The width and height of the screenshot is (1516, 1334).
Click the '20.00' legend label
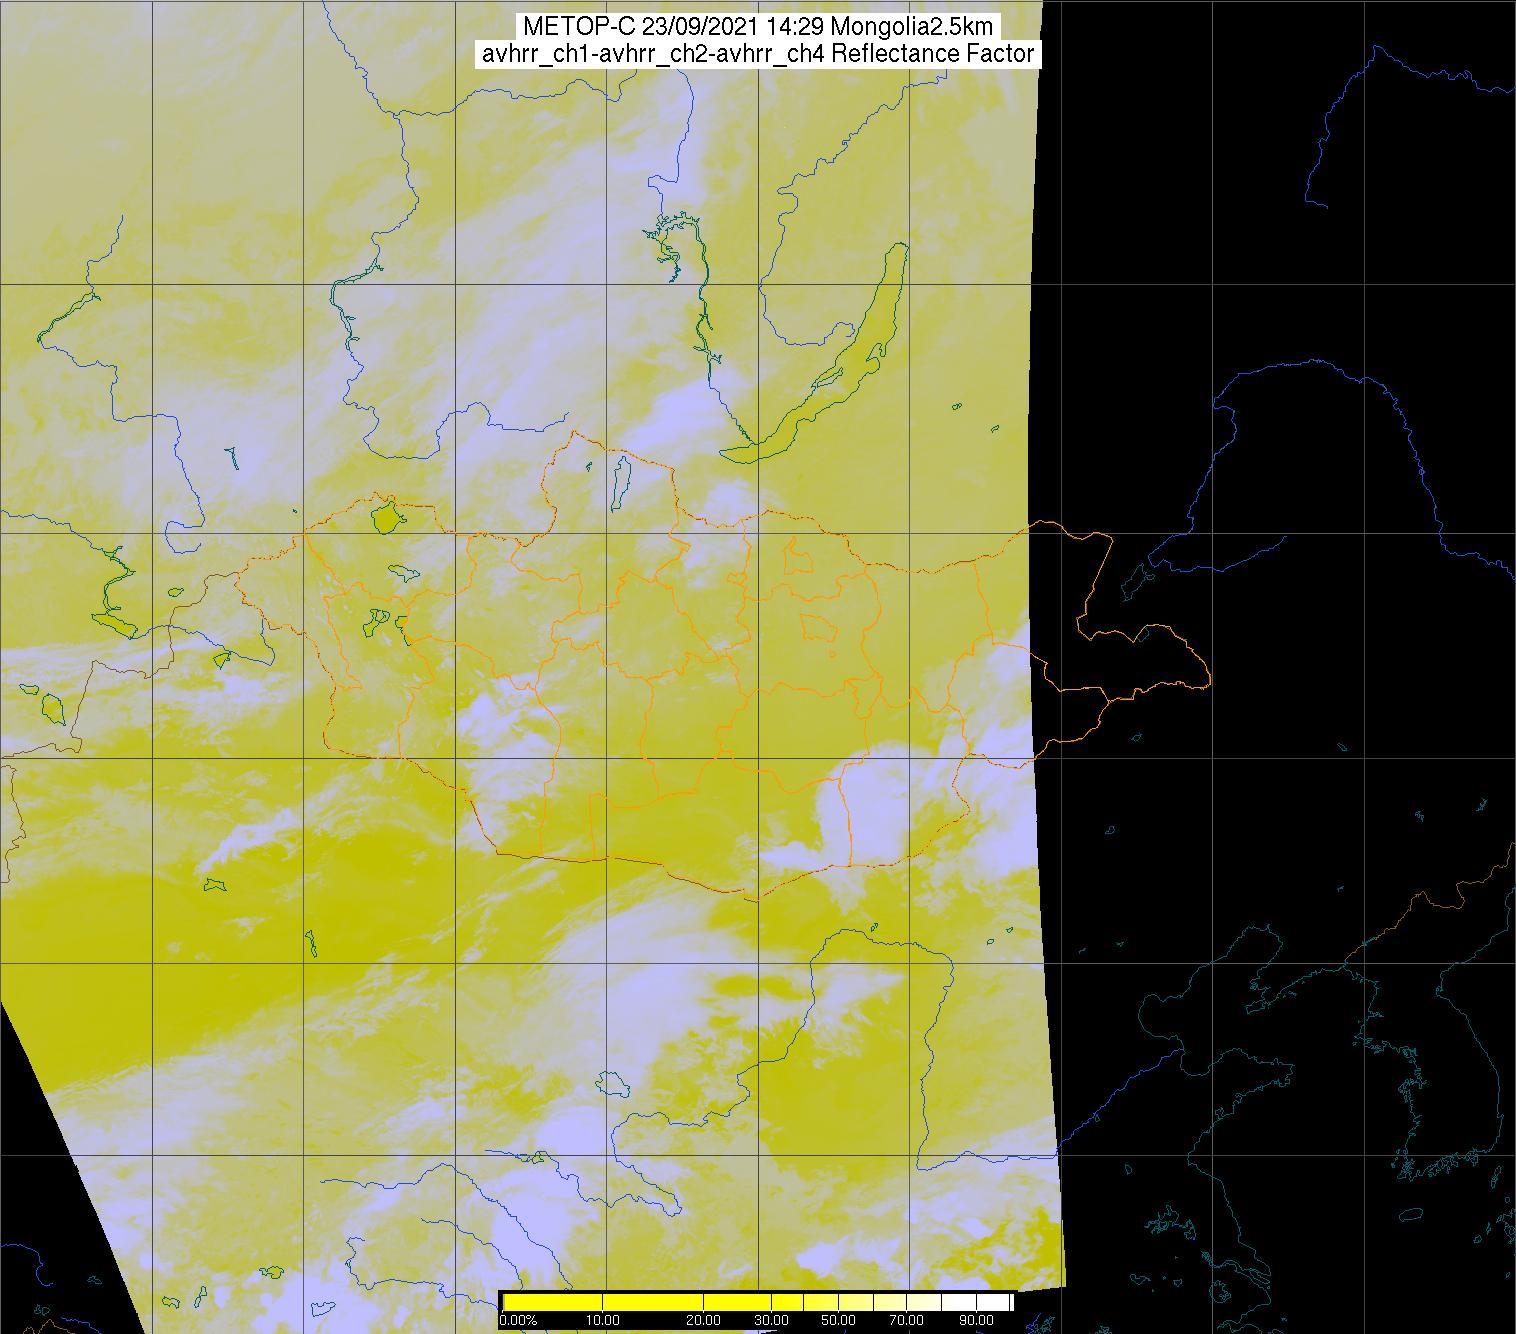click(x=704, y=1320)
